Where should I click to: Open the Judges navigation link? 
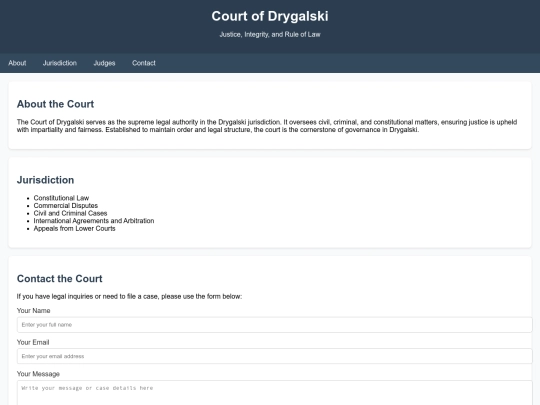coord(104,63)
